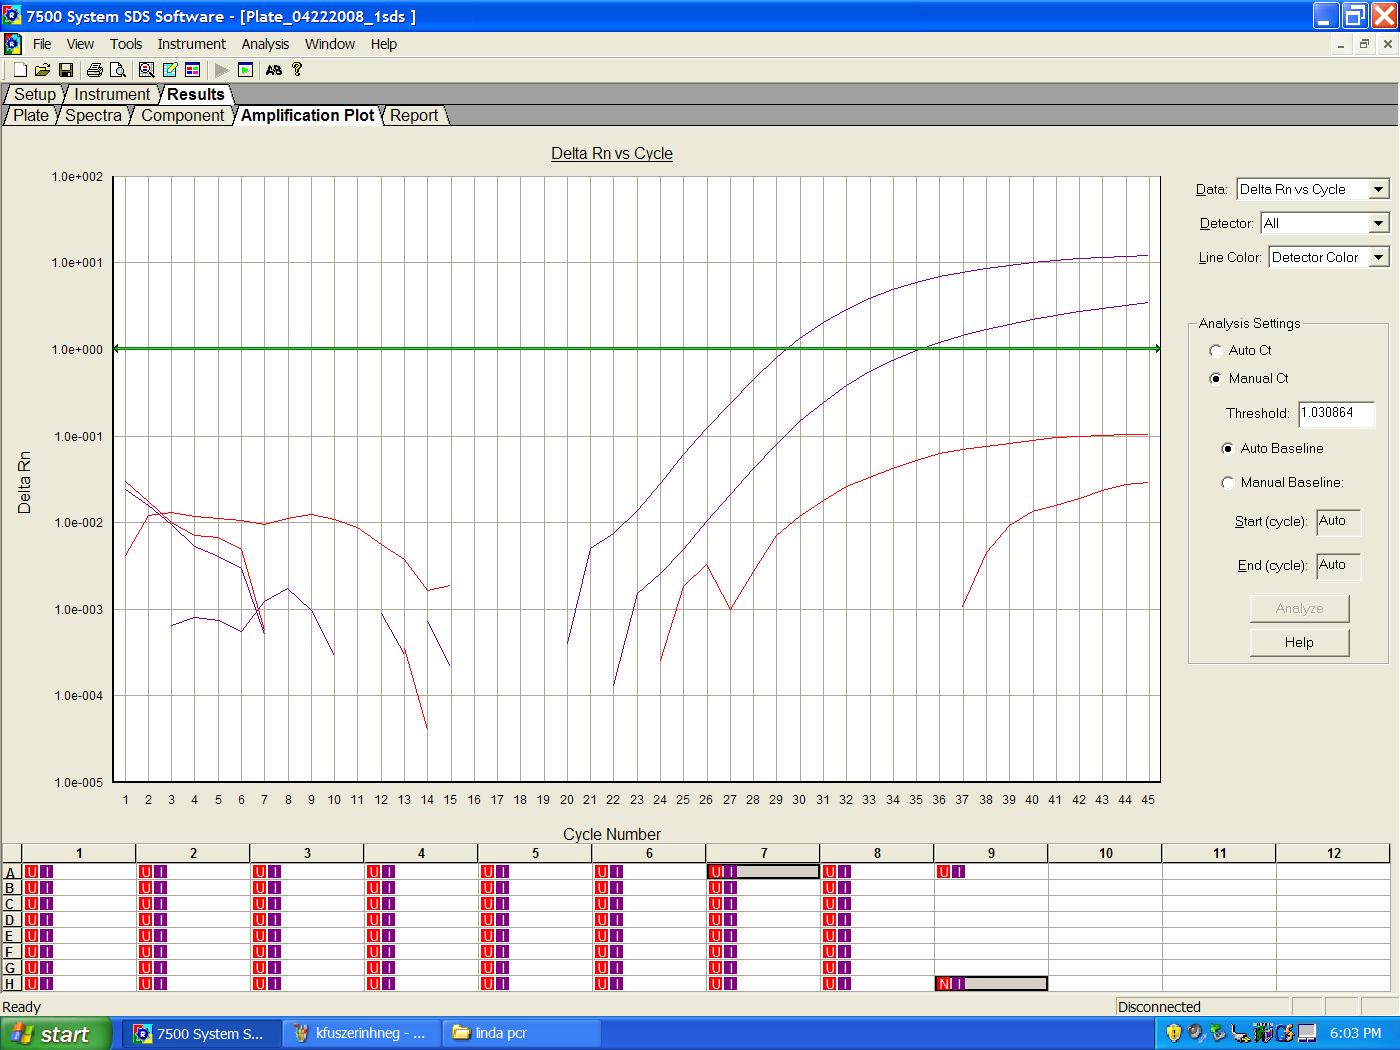Click the Help button in Analysis Settings
Image resolution: width=1400 pixels, height=1050 pixels.
(1299, 642)
